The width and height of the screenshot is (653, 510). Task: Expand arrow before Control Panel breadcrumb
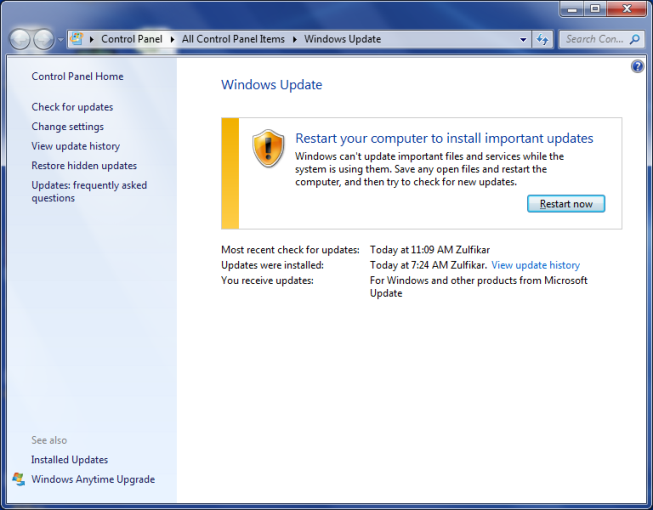pos(92,39)
